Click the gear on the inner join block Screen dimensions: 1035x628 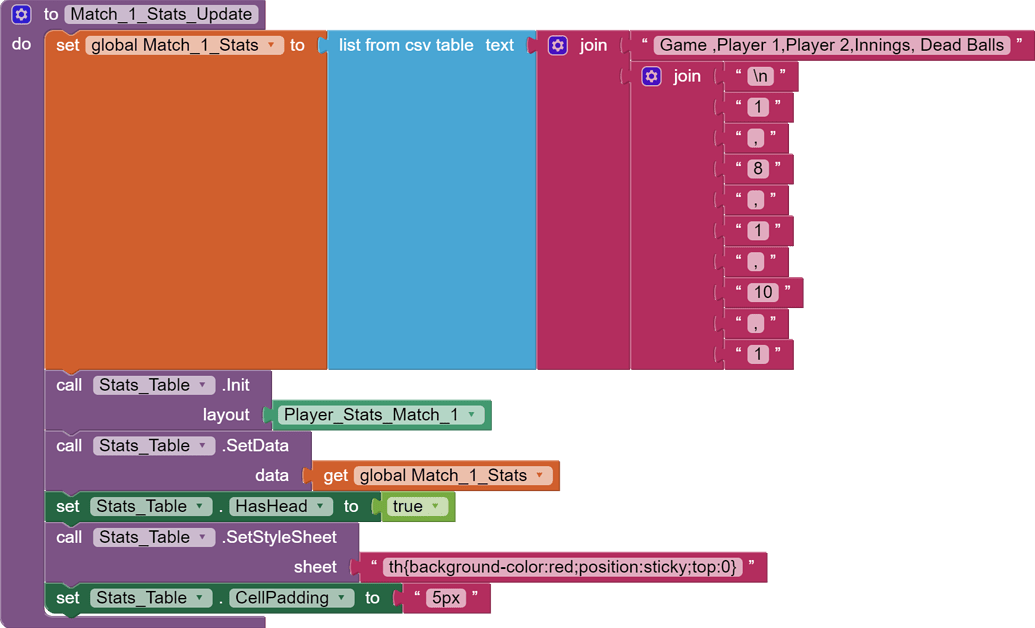pyautogui.click(x=651, y=76)
